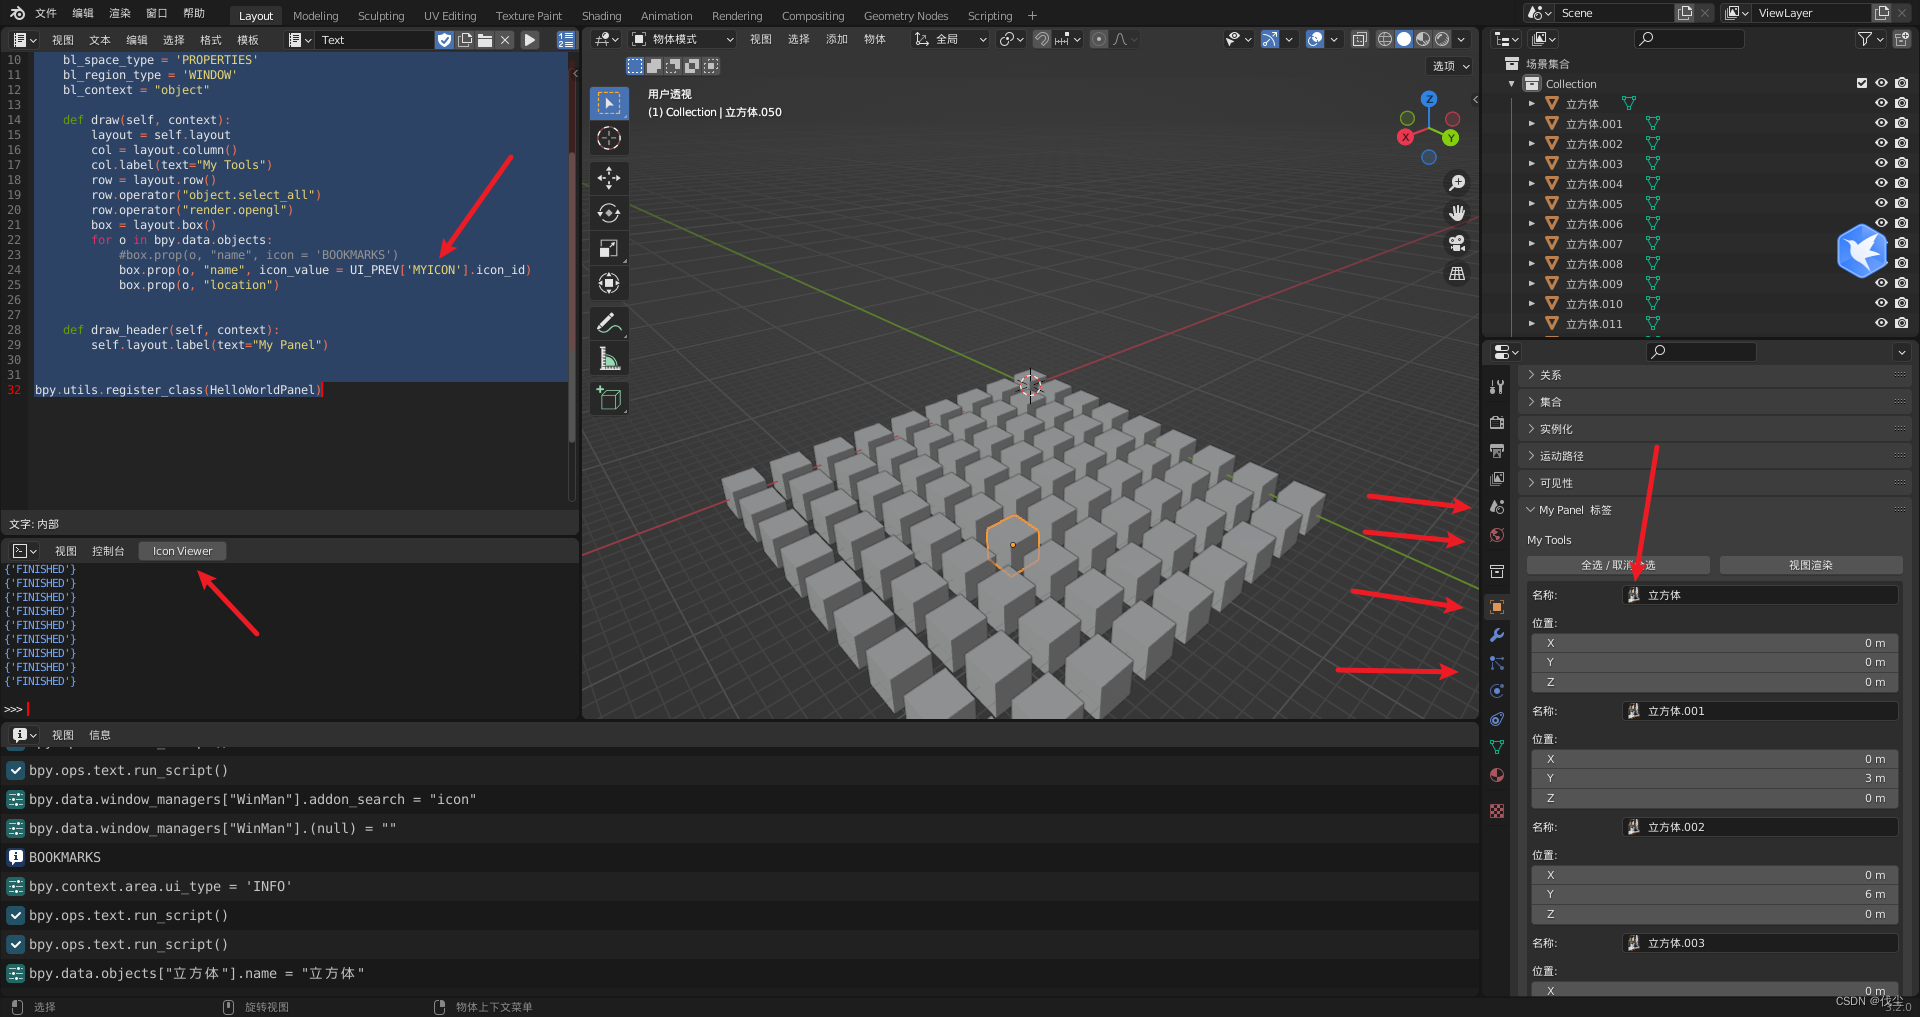Open the 全局 transform orientation dropdown
1920x1017 pixels.
950,39
